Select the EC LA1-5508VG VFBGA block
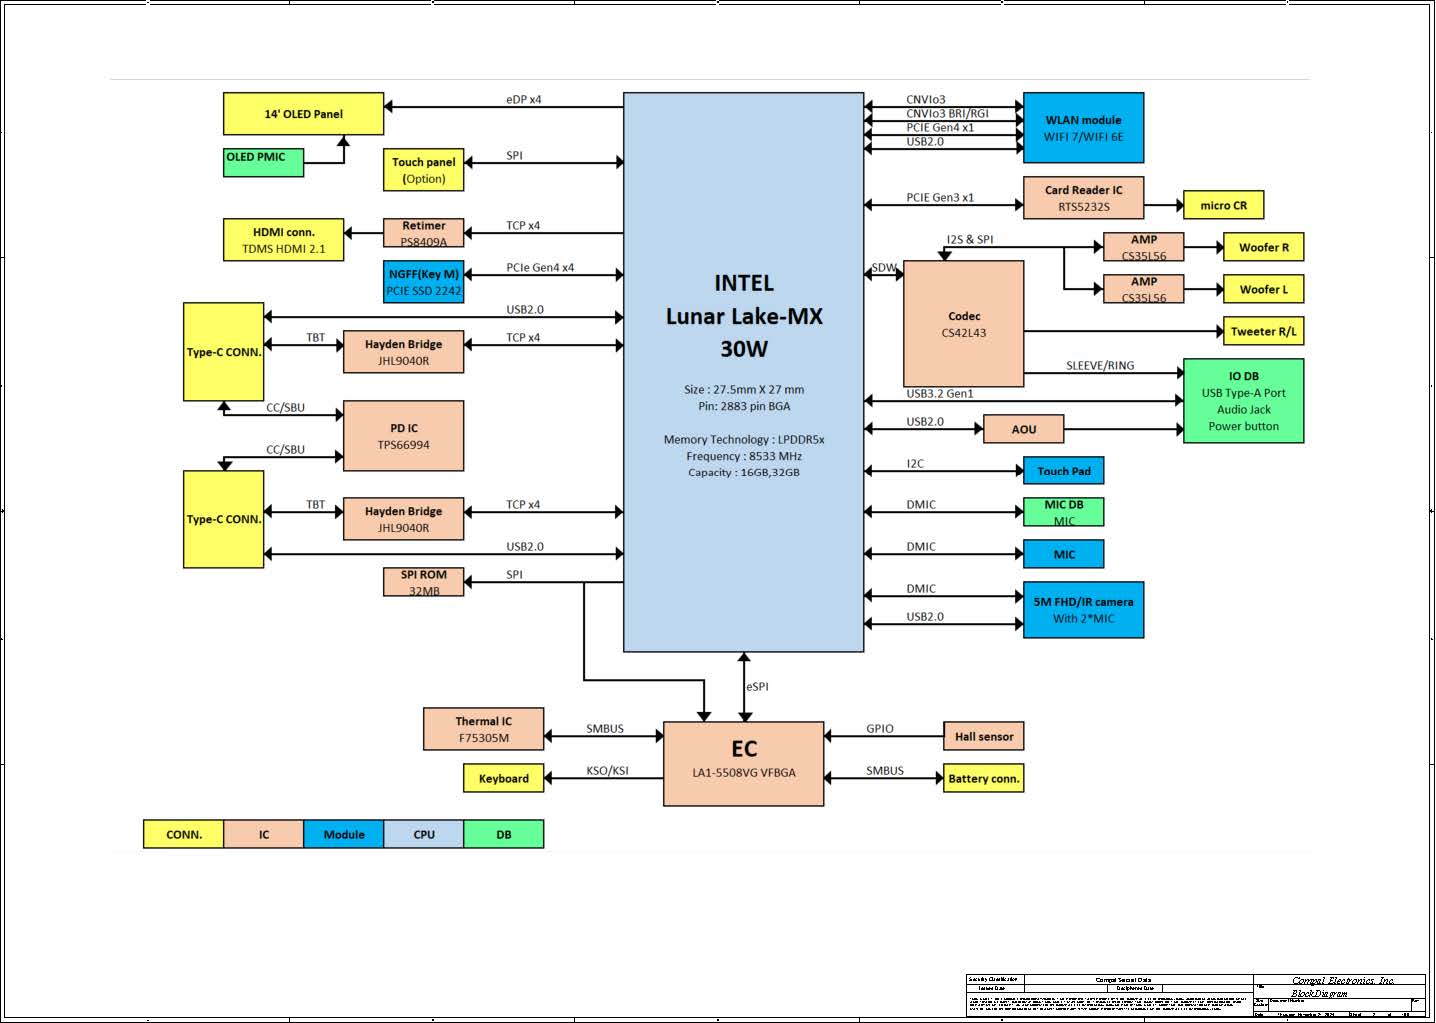Viewport: 1436px width, 1023px height. click(x=744, y=764)
